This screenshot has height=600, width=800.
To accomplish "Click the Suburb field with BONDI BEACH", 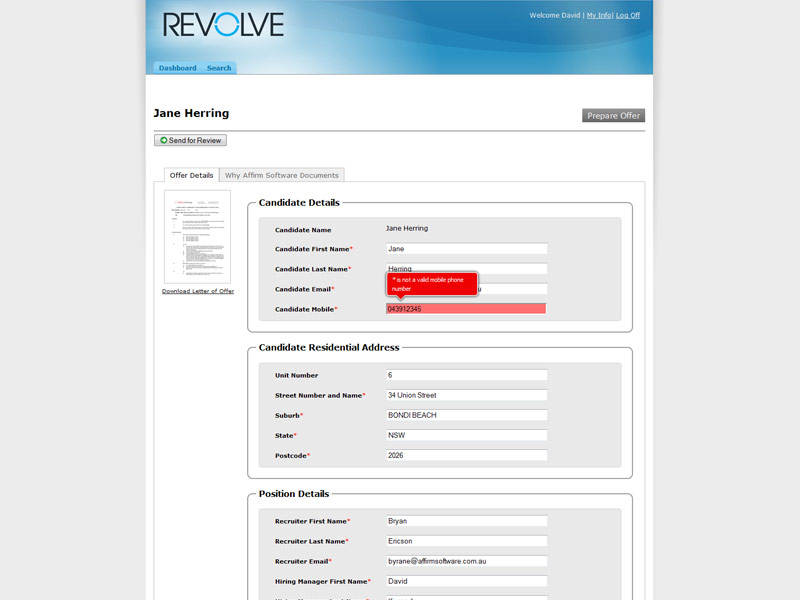I will 466,415.
